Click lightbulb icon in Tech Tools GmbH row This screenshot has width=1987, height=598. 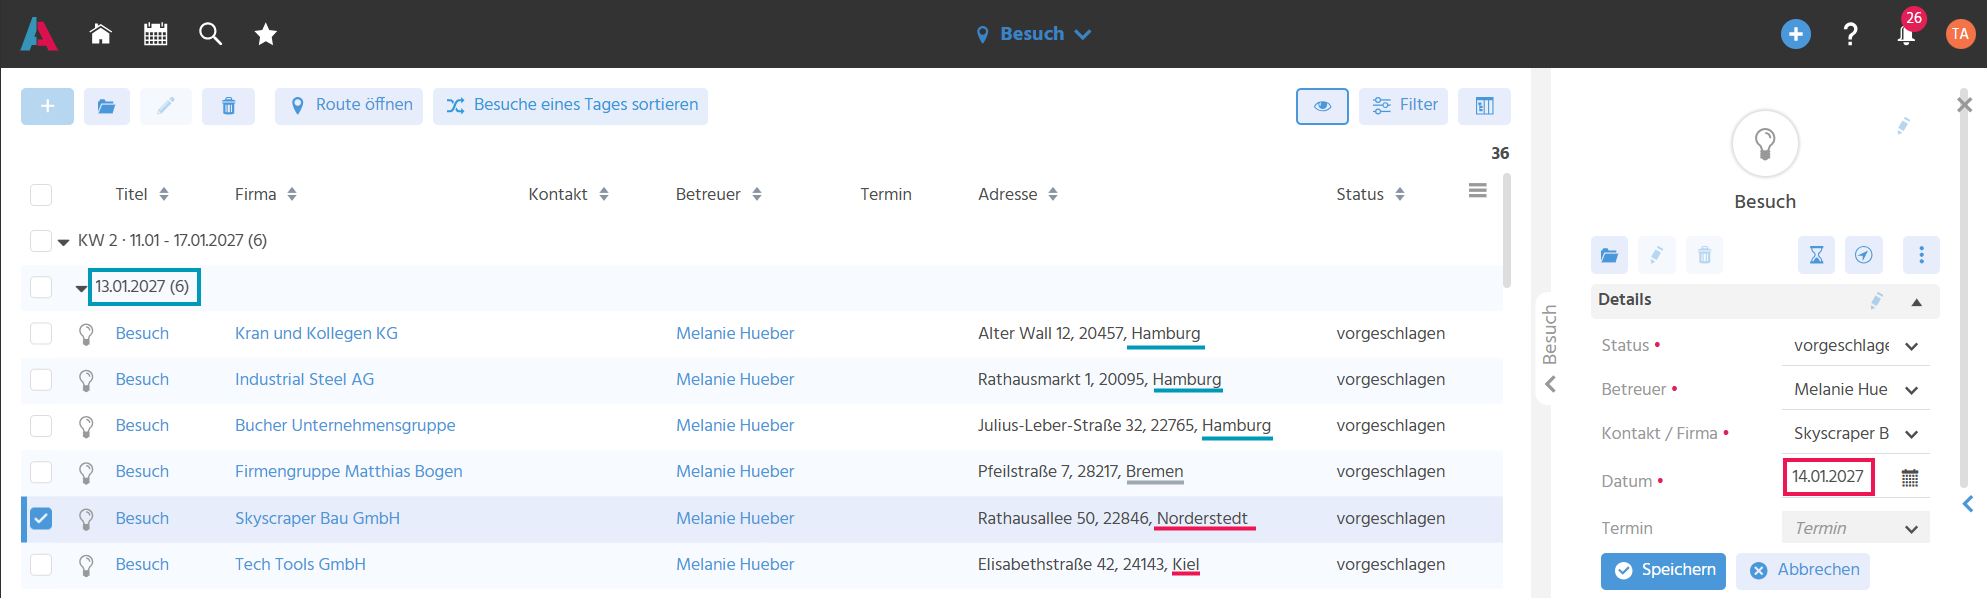(86, 565)
